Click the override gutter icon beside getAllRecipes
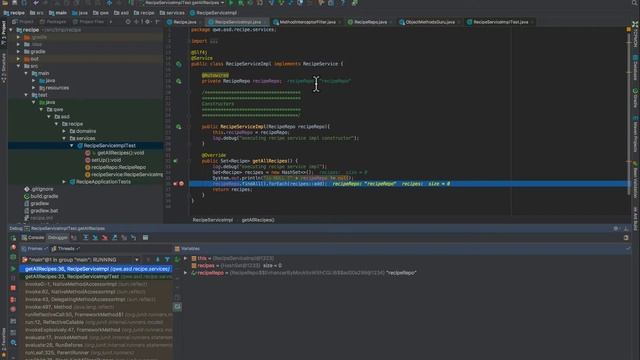This screenshot has width=640, height=360. click(x=175, y=161)
